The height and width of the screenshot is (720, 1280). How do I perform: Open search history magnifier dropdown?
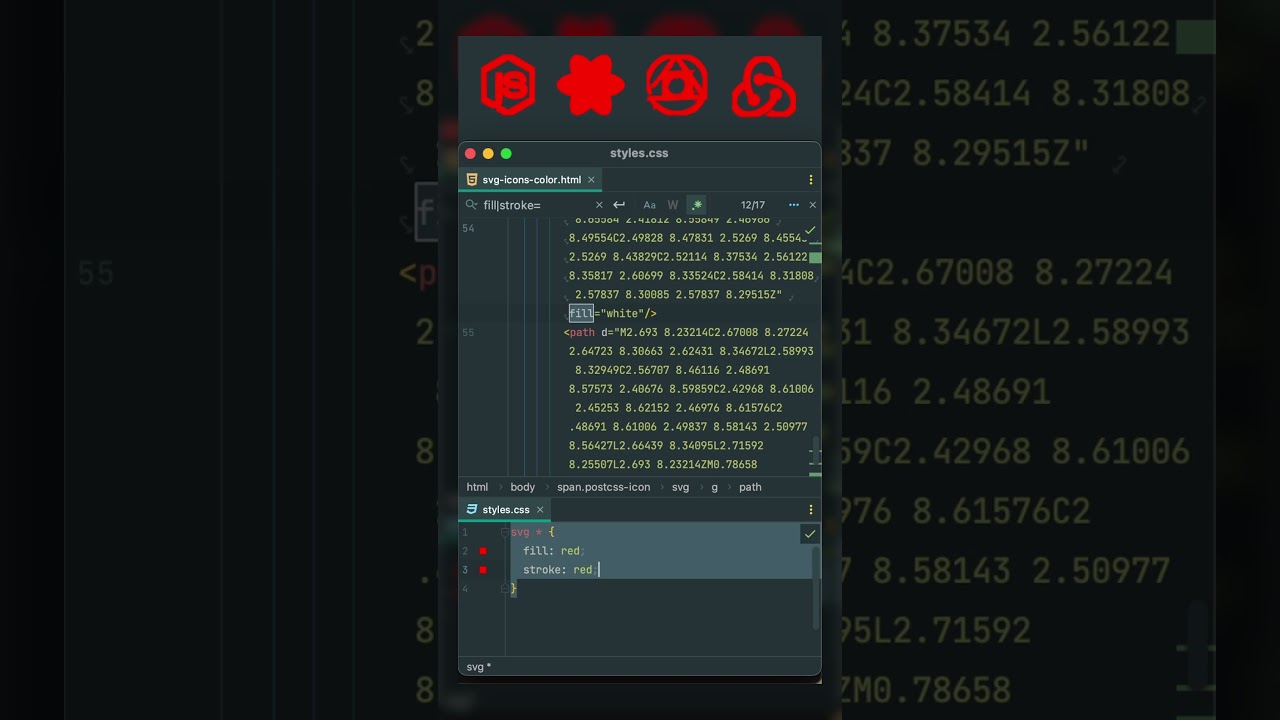tap(472, 205)
